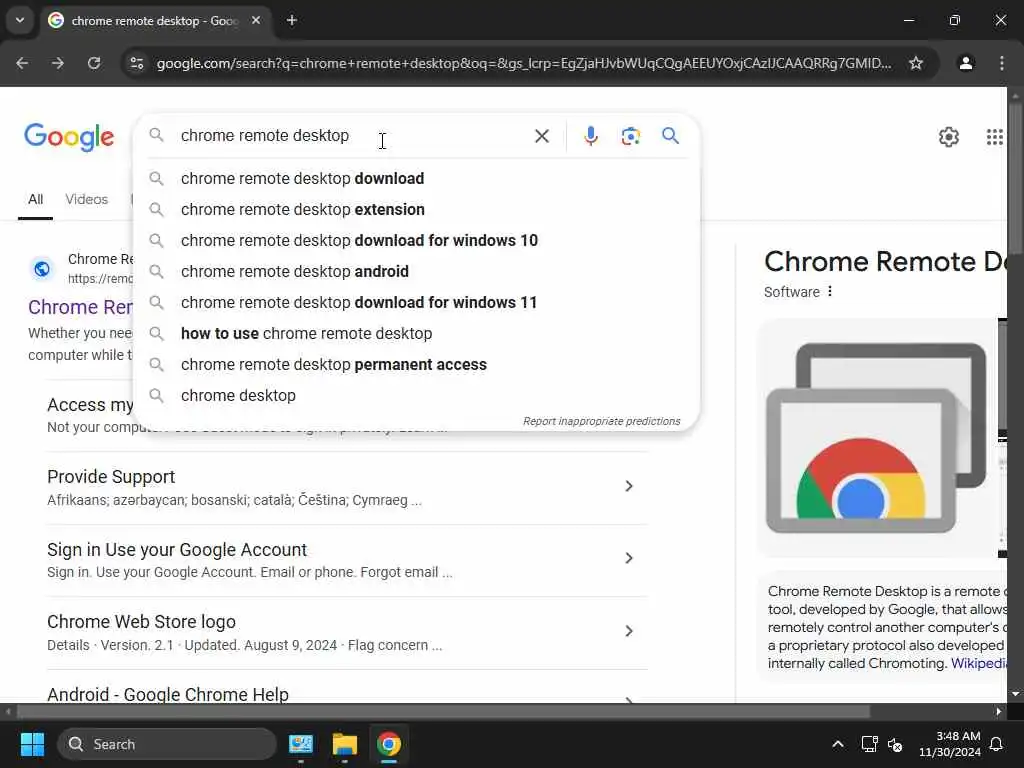
Task: Start voice search with the microphone
Action: (590, 136)
